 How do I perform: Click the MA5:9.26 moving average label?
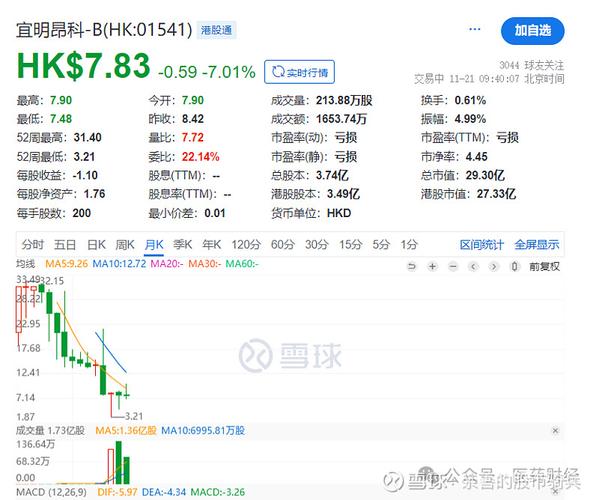tap(66, 264)
